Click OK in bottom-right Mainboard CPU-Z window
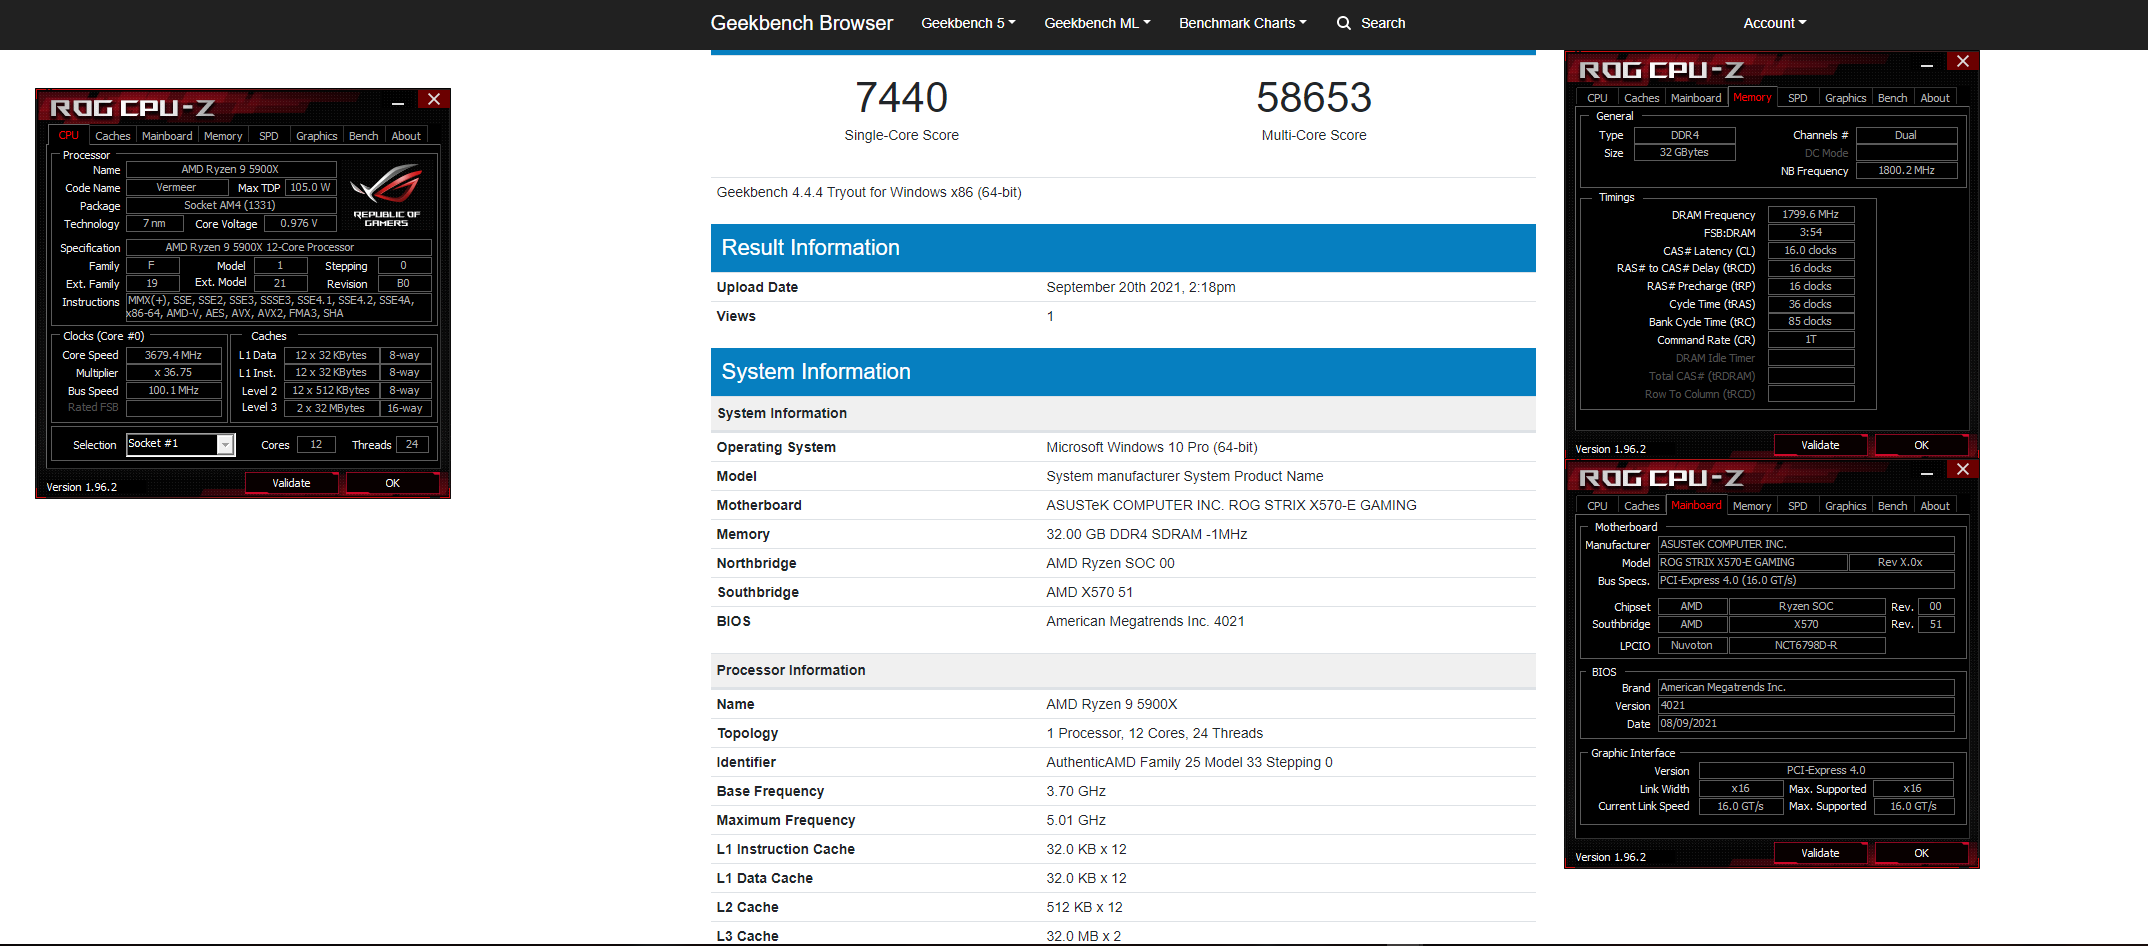 [1922, 853]
